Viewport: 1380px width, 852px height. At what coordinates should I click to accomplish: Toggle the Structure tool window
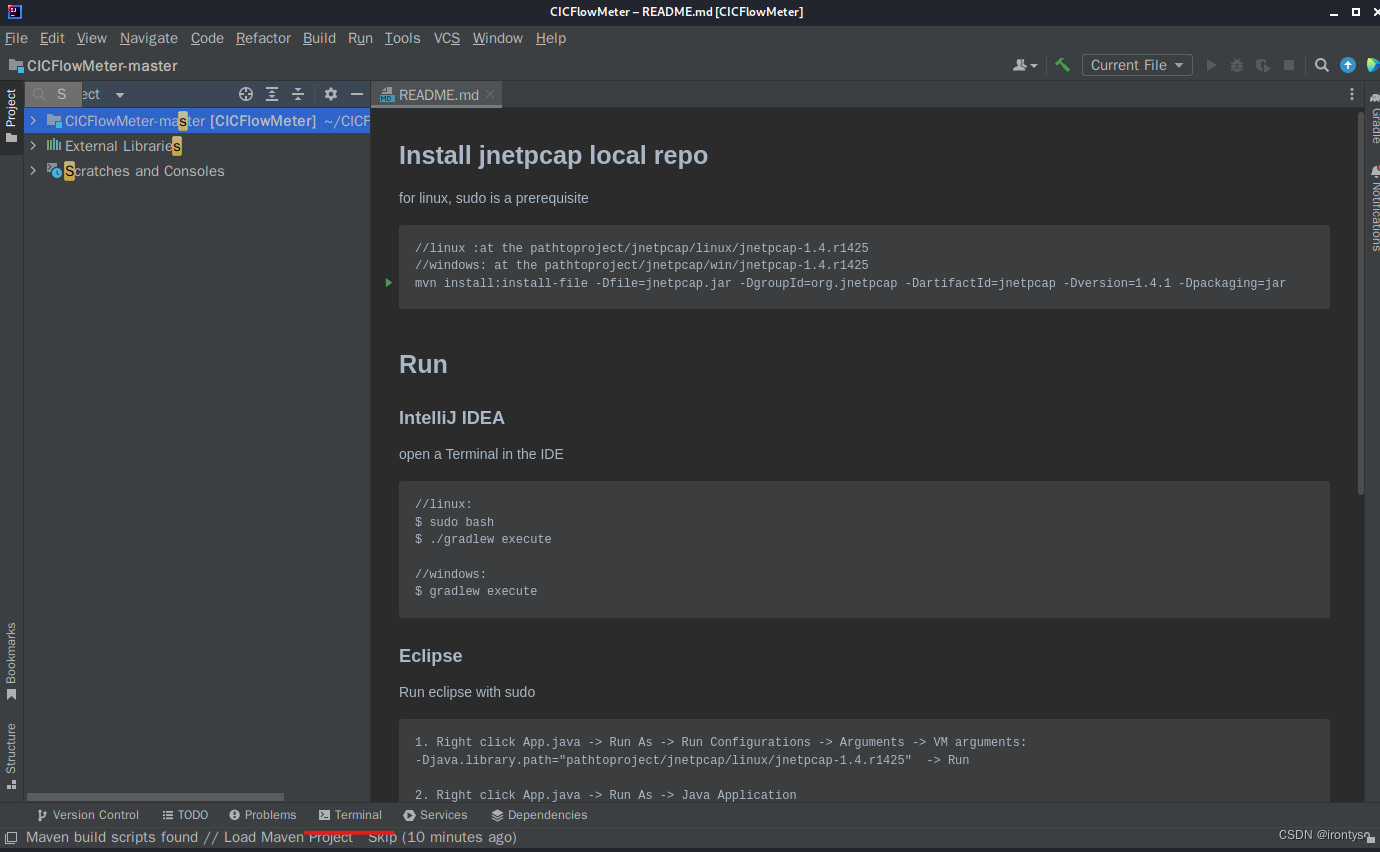tap(12, 750)
